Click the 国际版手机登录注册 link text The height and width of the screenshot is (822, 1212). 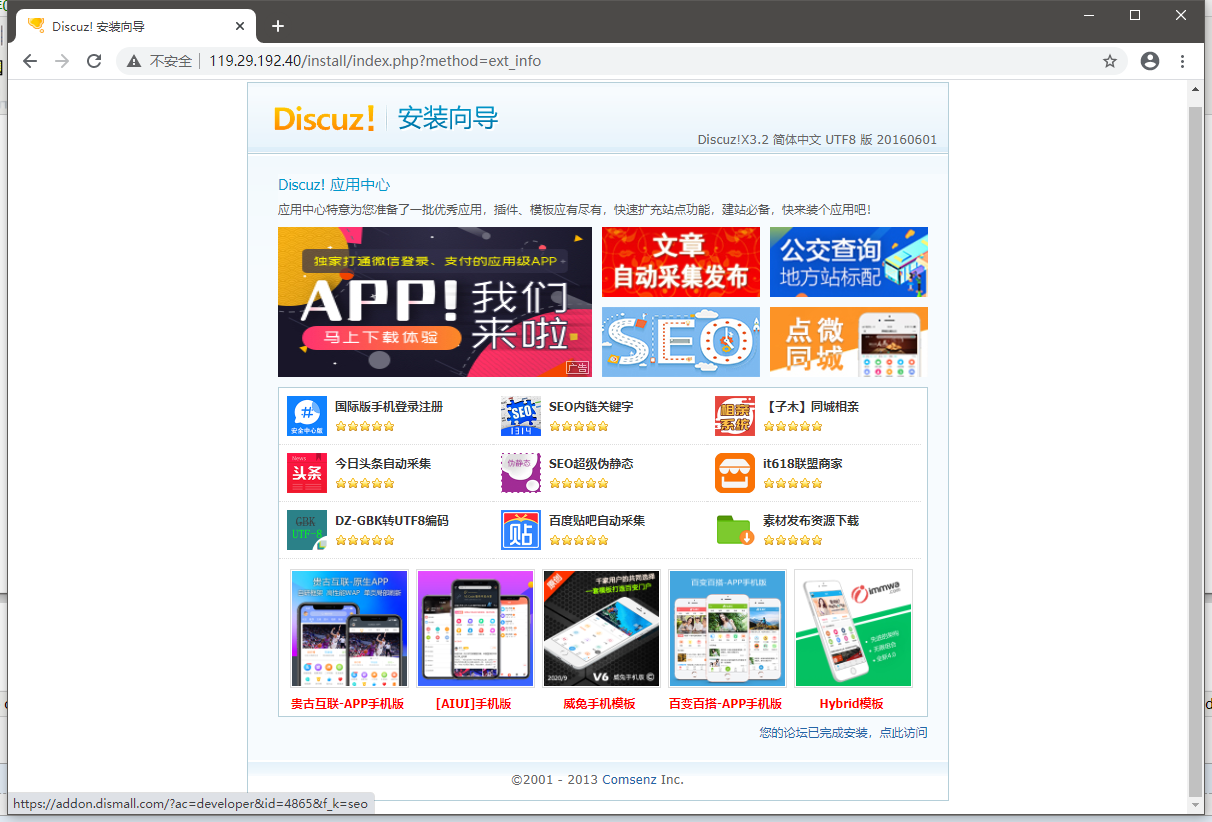pos(389,407)
